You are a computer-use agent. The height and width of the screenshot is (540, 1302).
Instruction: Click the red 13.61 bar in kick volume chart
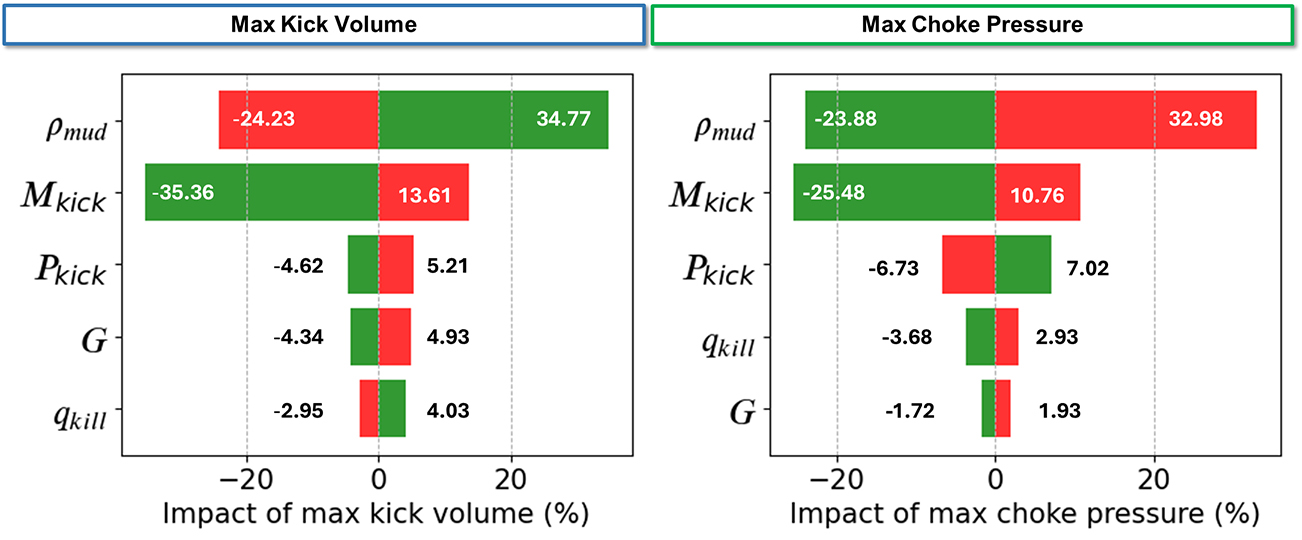pos(423,191)
